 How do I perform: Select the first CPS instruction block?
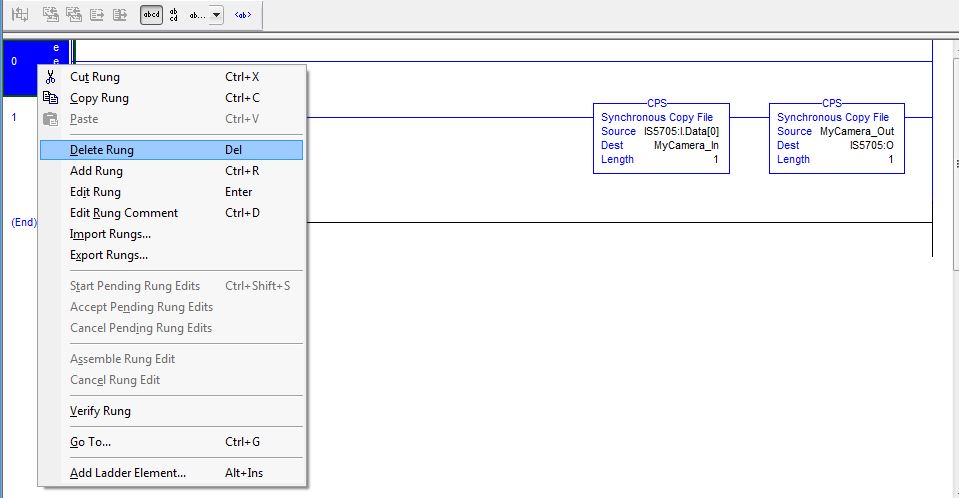(x=660, y=138)
